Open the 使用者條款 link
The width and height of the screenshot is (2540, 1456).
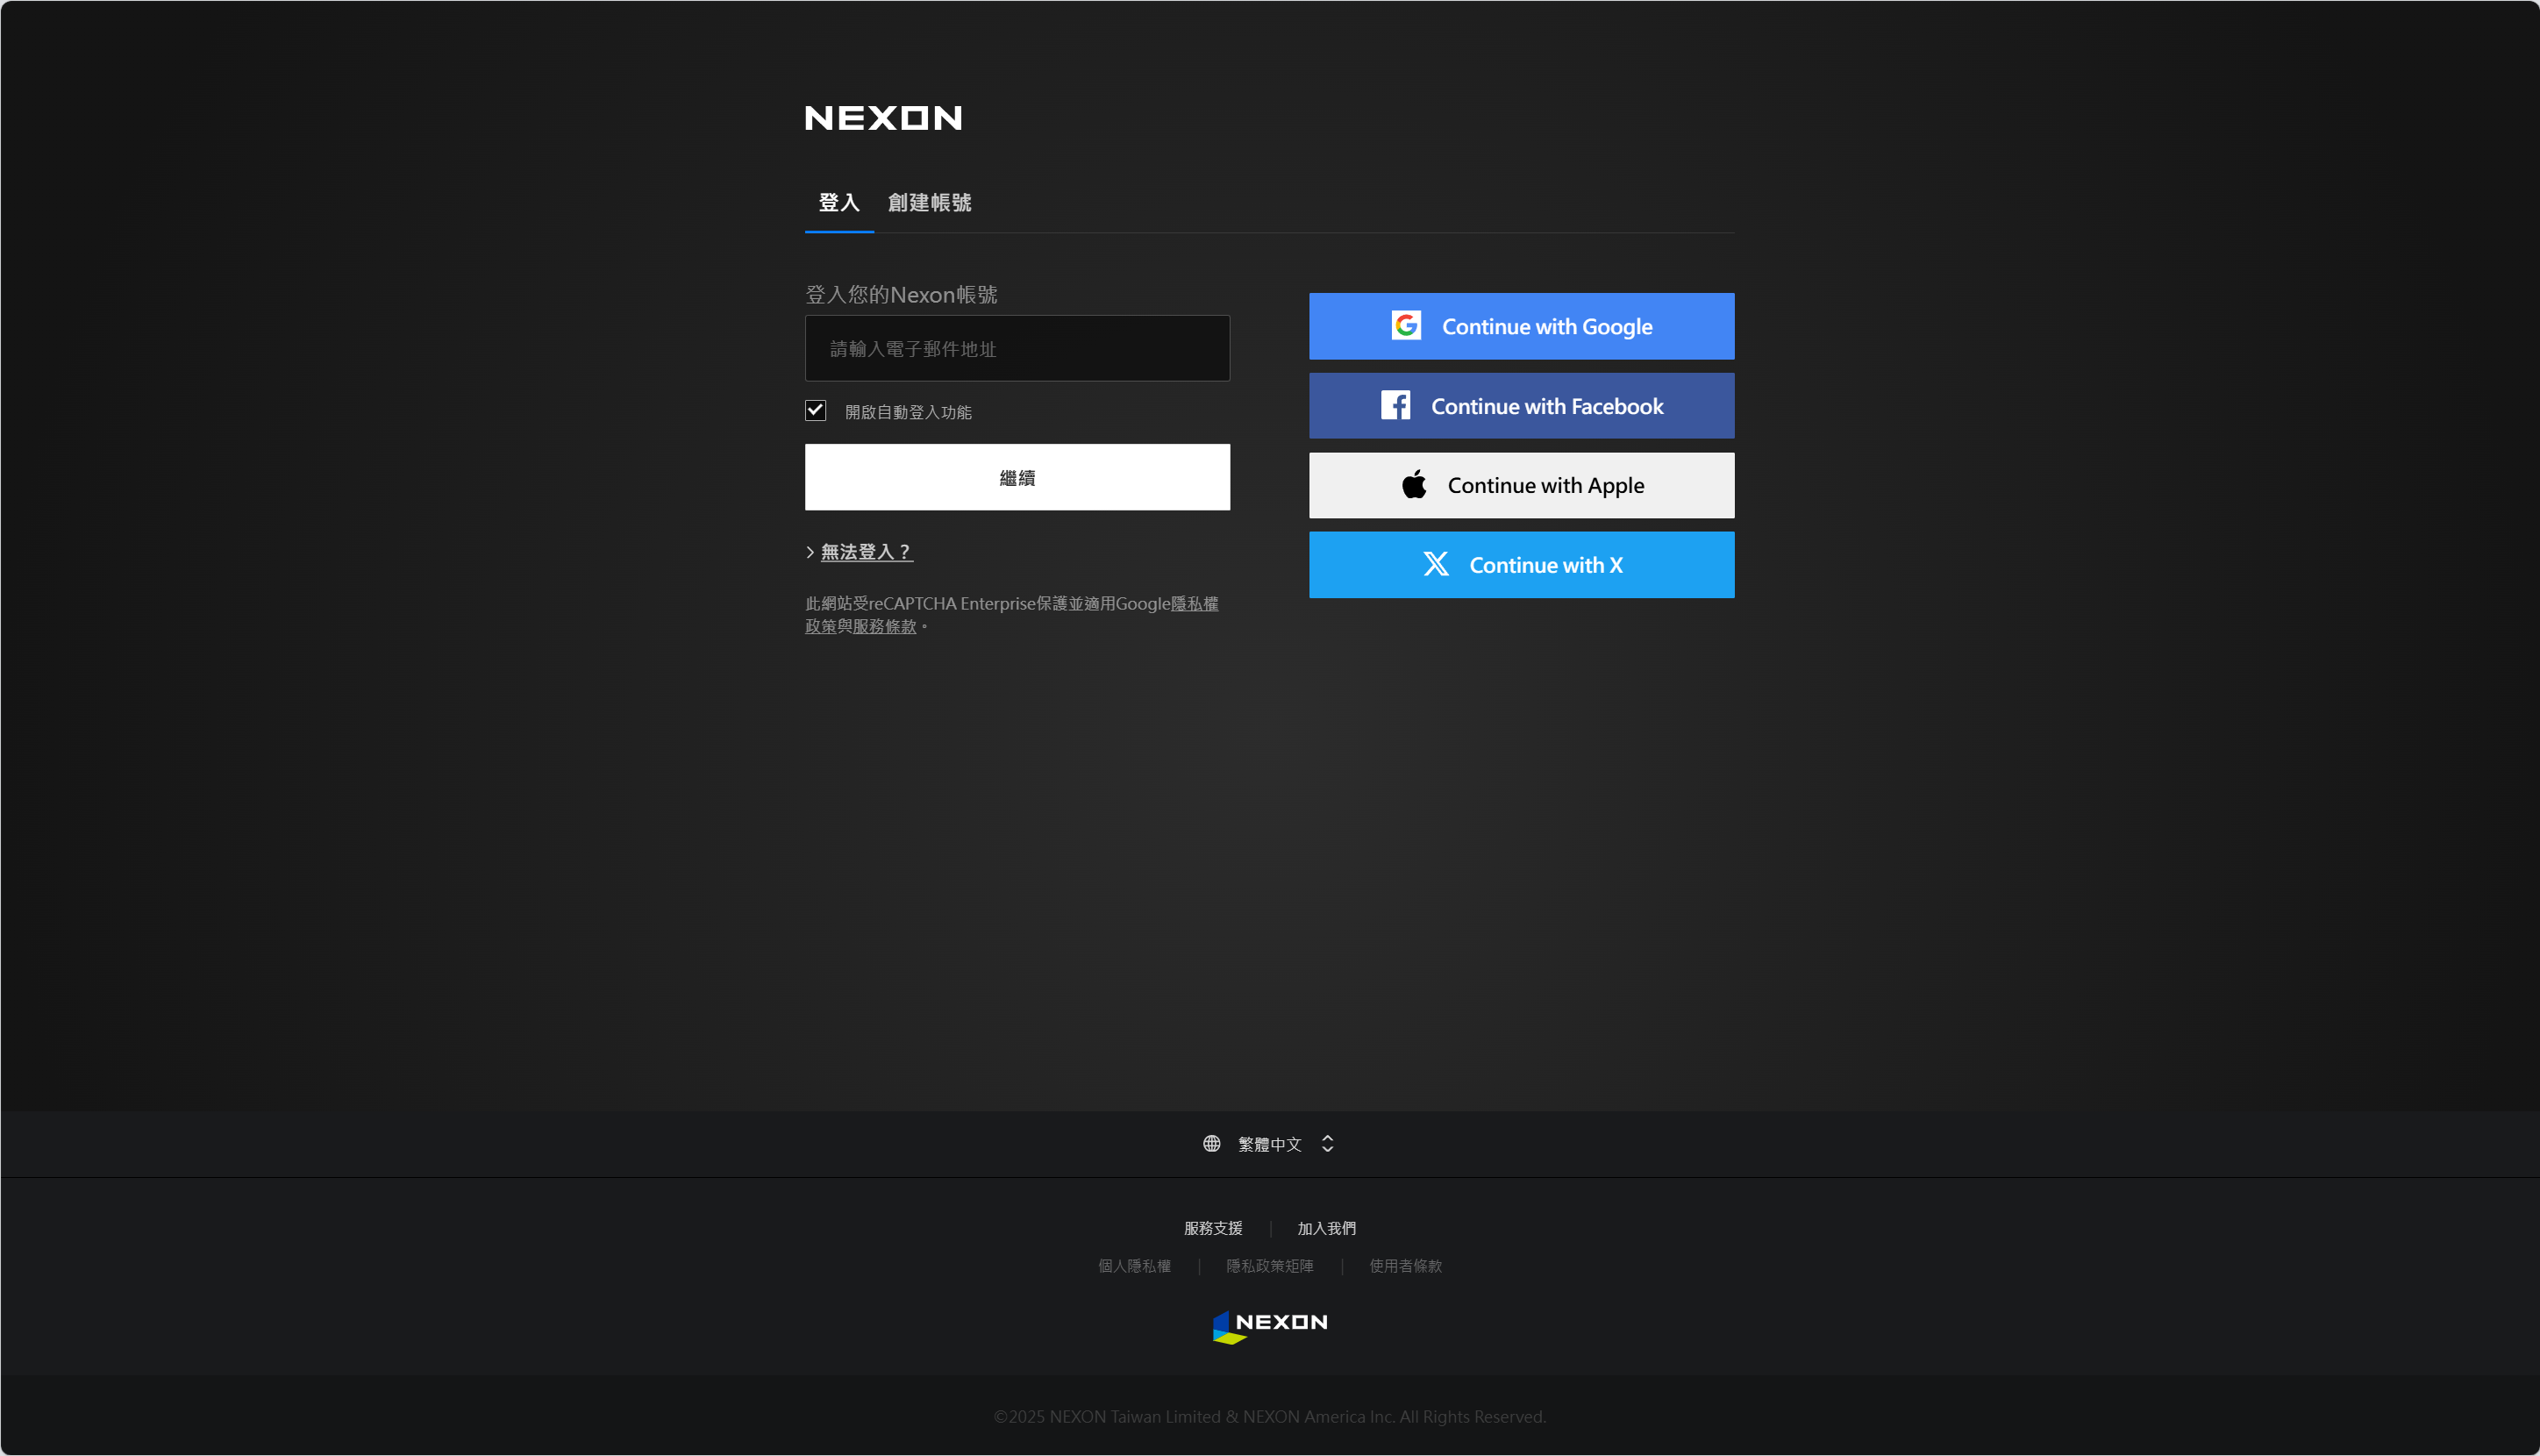coord(1405,1266)
